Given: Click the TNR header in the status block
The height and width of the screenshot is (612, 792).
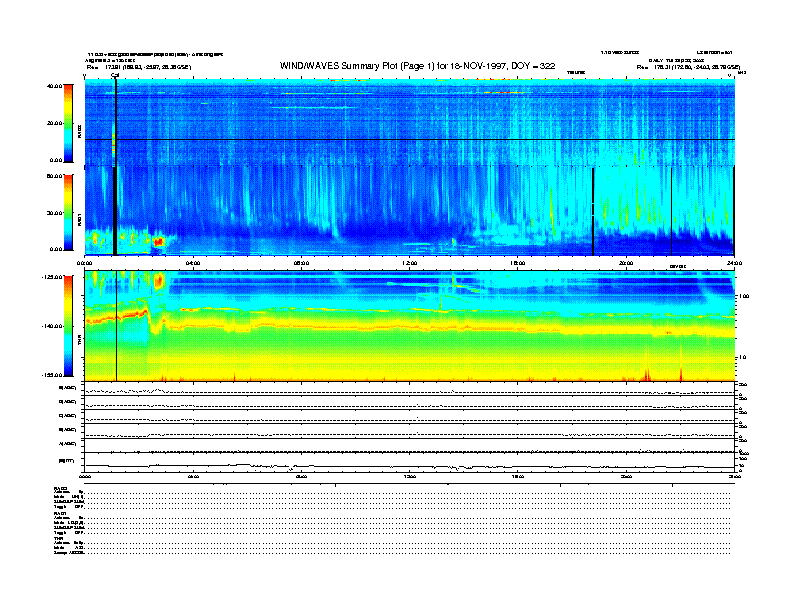Looking at the screenshot, I should (58, 538).
